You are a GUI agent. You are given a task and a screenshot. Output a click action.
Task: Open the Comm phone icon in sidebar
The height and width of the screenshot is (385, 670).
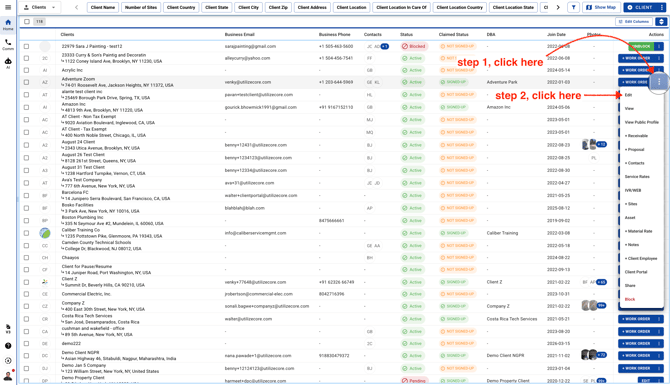coord(8,44)
